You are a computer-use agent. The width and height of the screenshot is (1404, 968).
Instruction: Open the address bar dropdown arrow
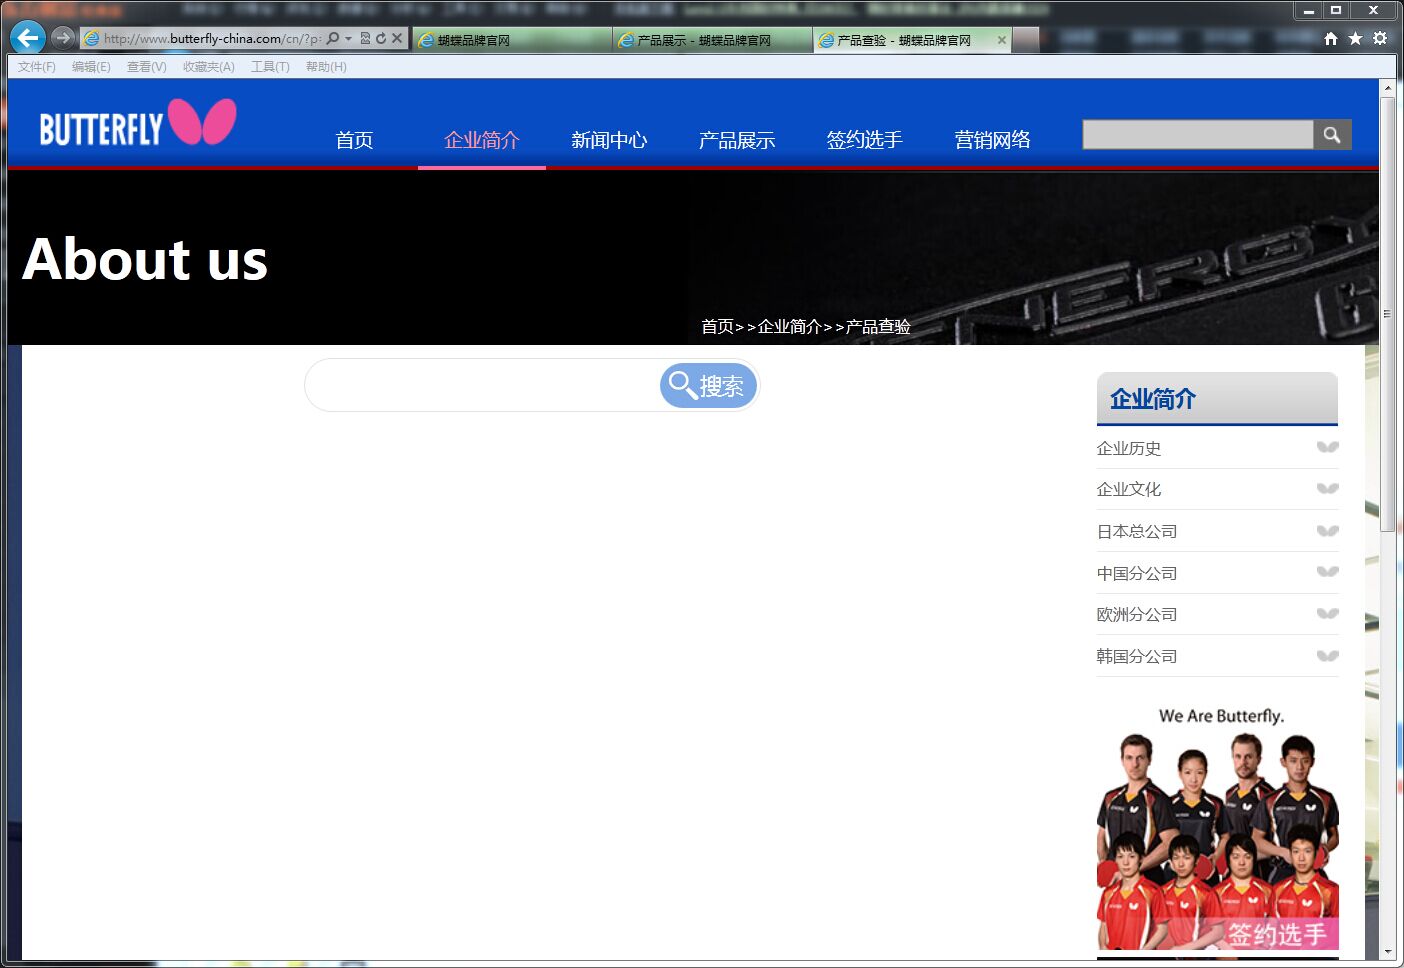[x=348, y=39]
